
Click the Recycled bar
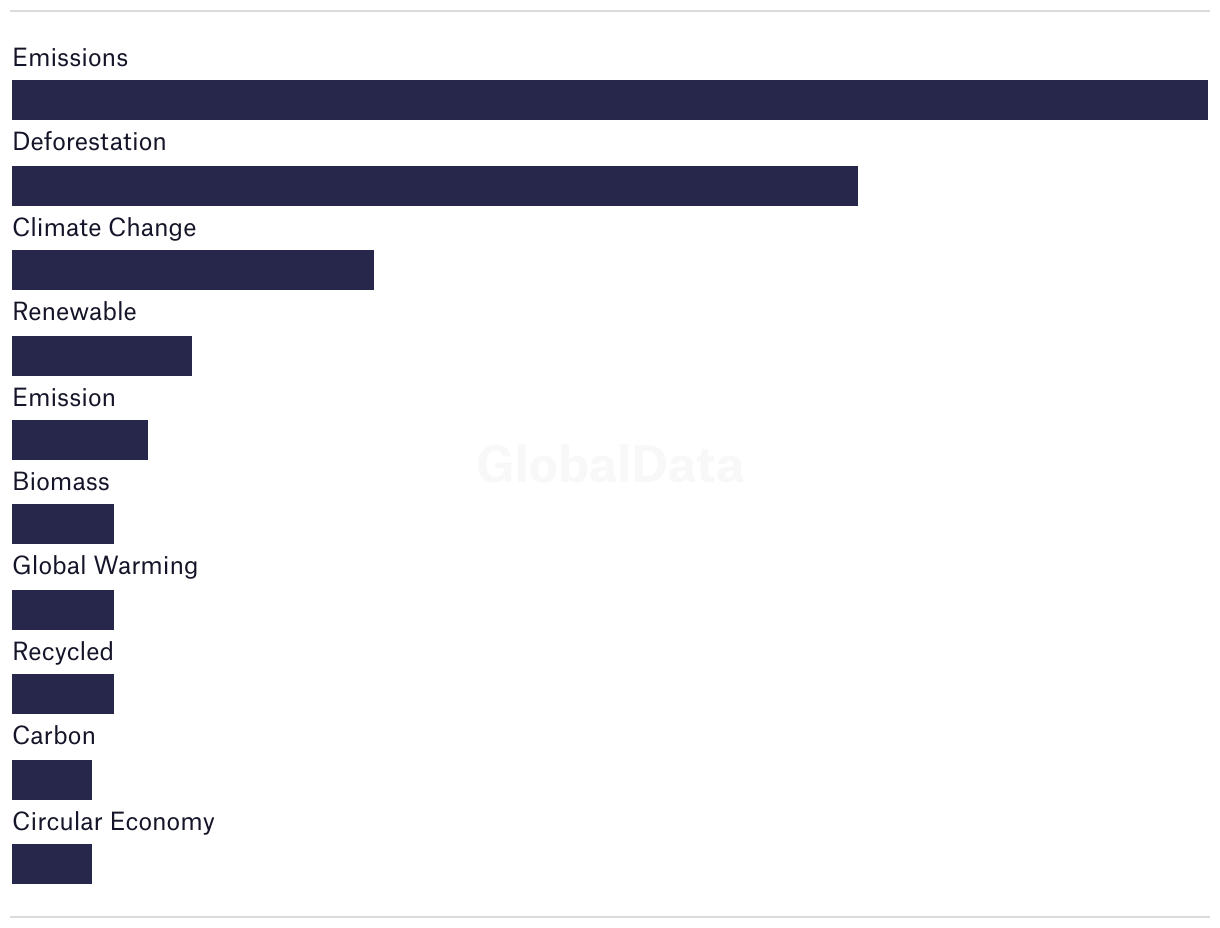click(x=63, y=694)
